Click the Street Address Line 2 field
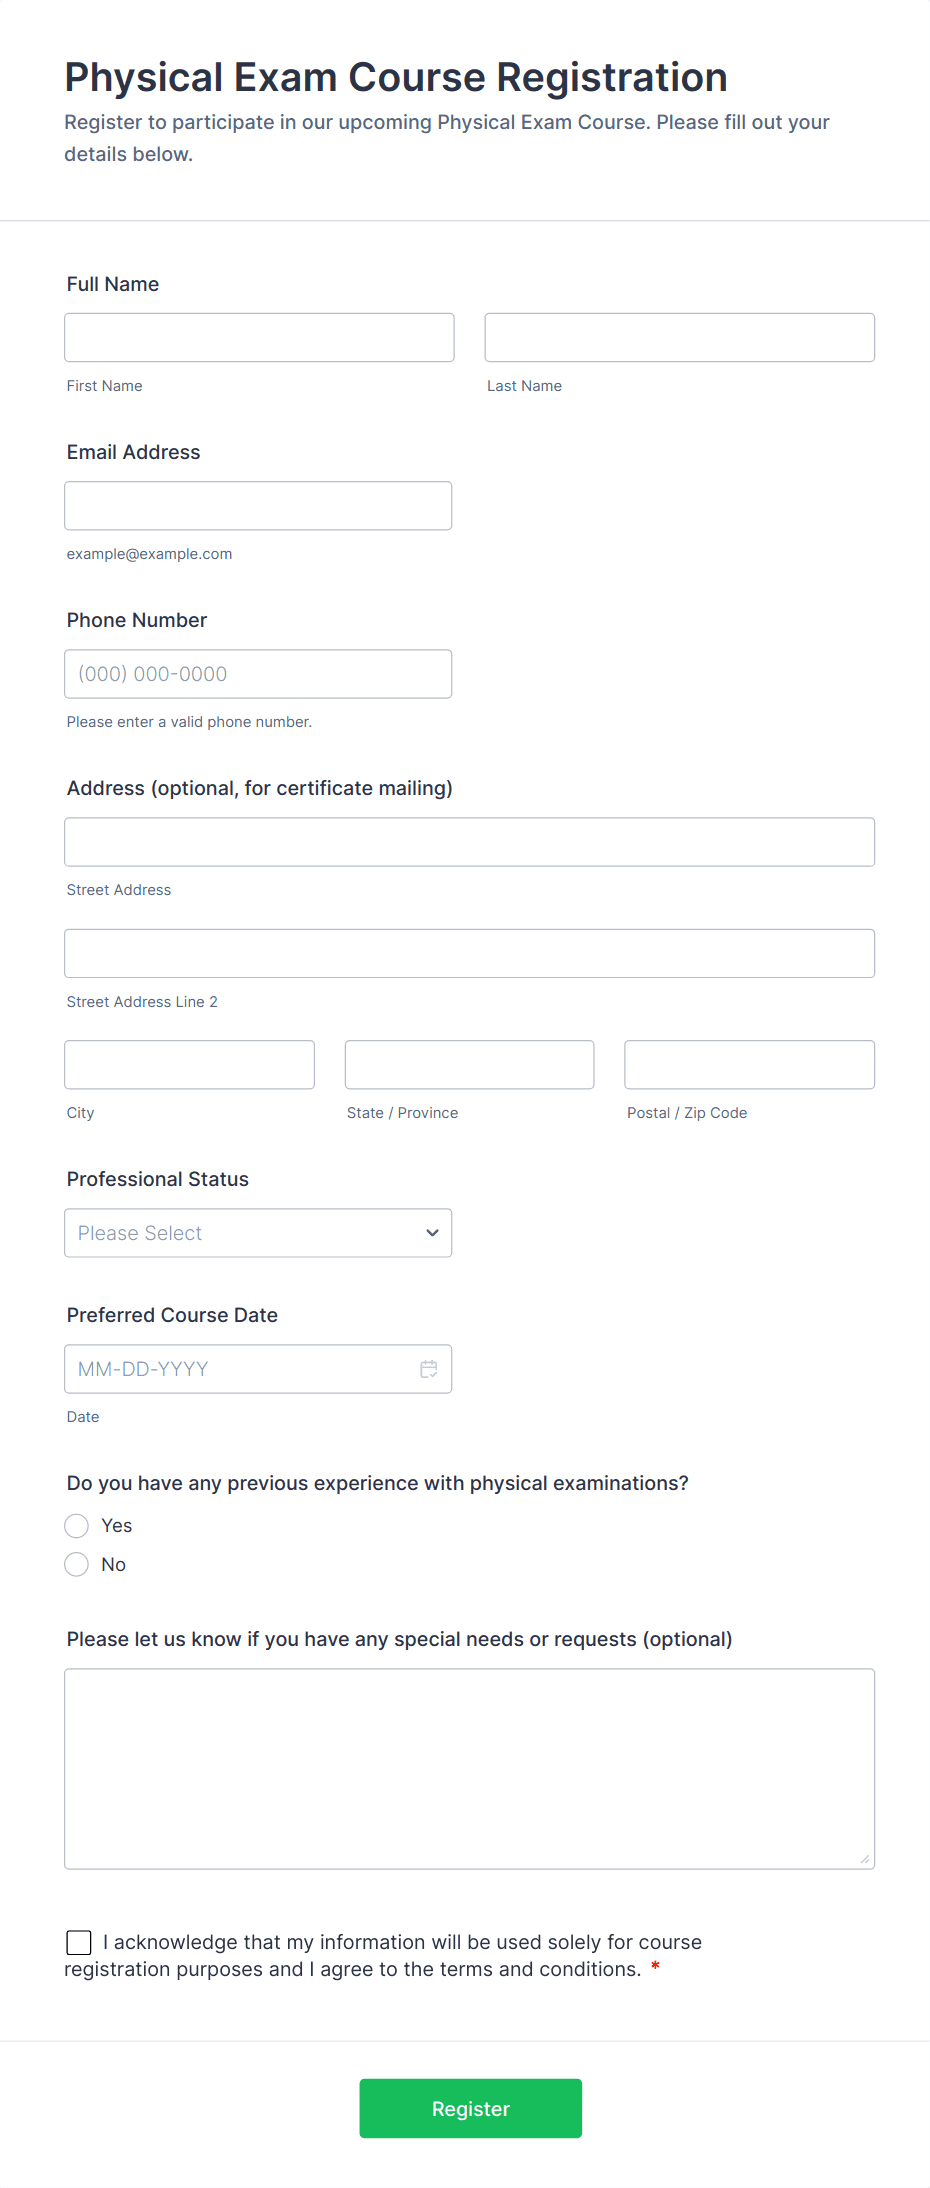The image size is (930, 2188). click(x=469, y=954)
